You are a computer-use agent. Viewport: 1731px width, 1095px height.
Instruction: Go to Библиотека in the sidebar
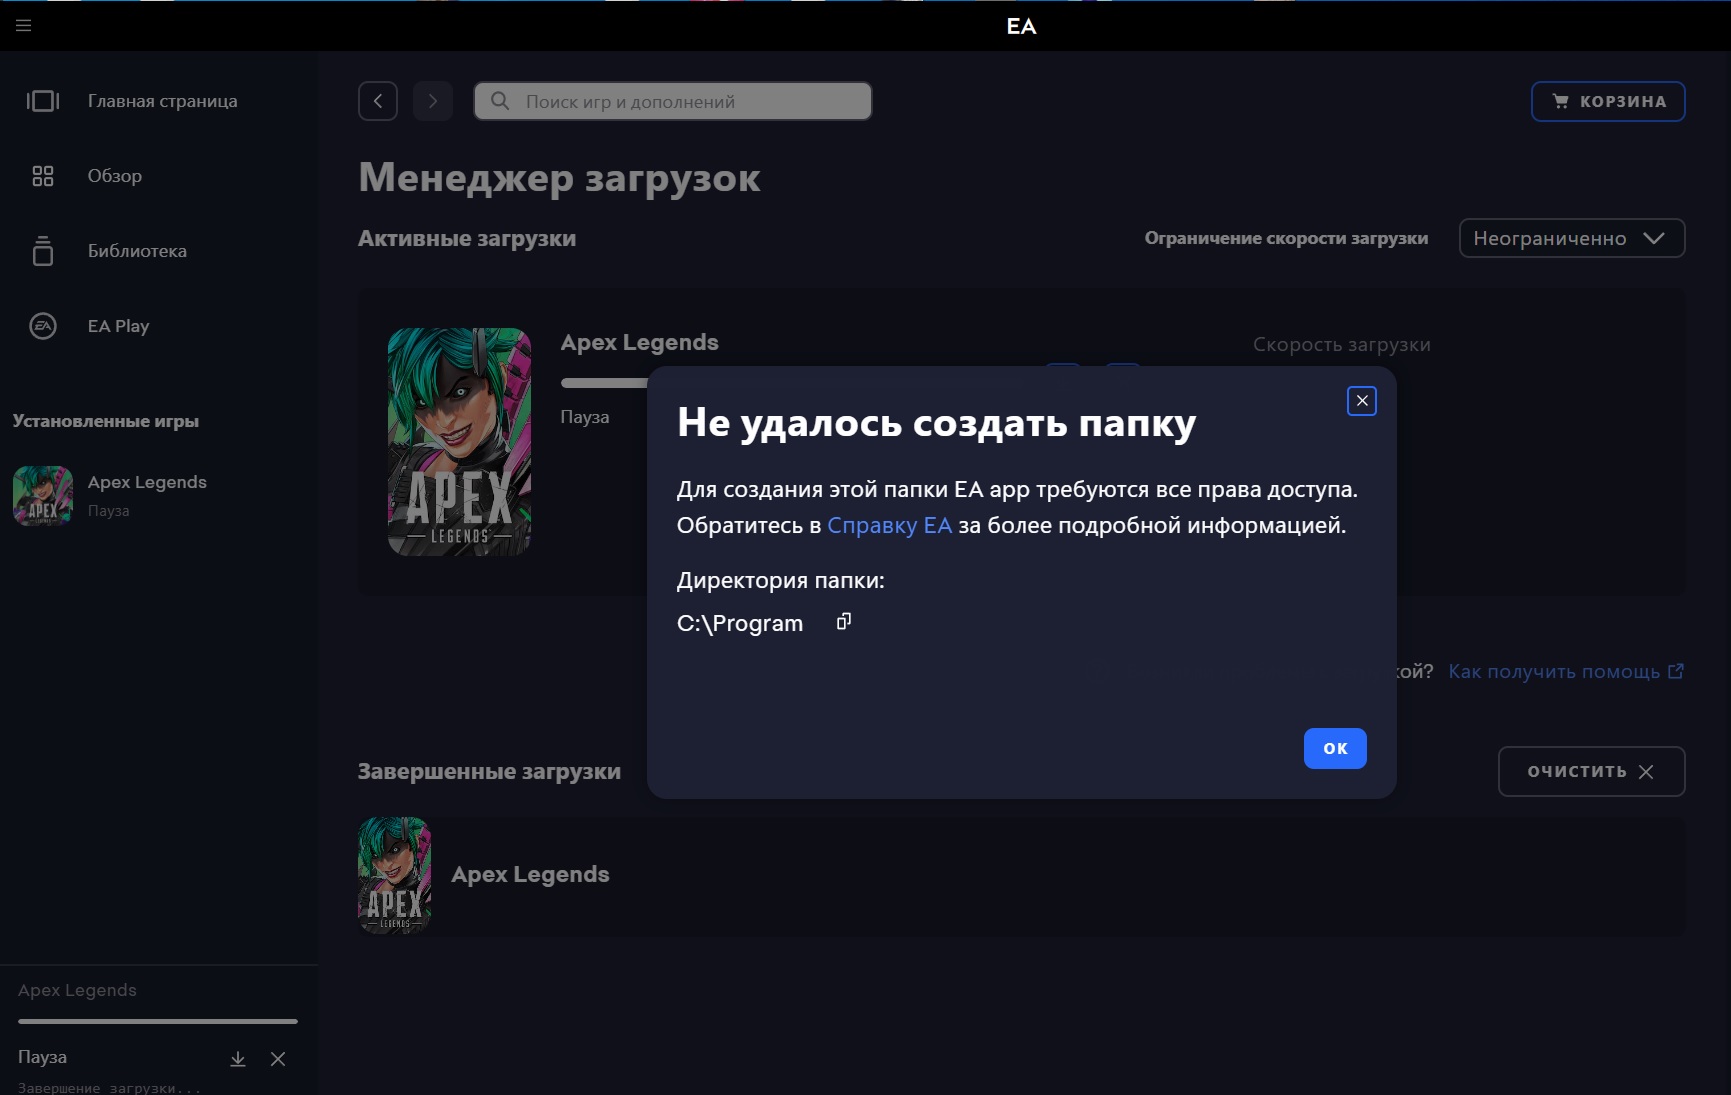(x=137, y=251)
